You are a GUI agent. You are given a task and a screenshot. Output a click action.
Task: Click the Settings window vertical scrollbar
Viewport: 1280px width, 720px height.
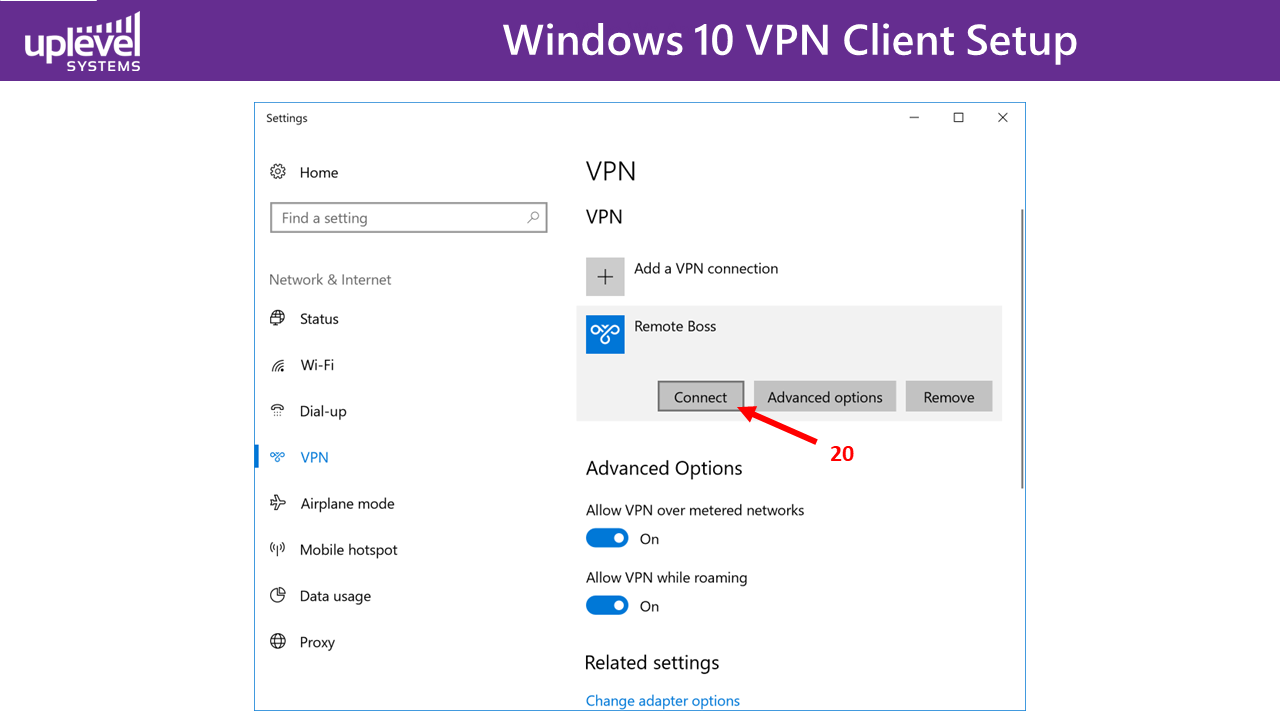click(1021, 348)
